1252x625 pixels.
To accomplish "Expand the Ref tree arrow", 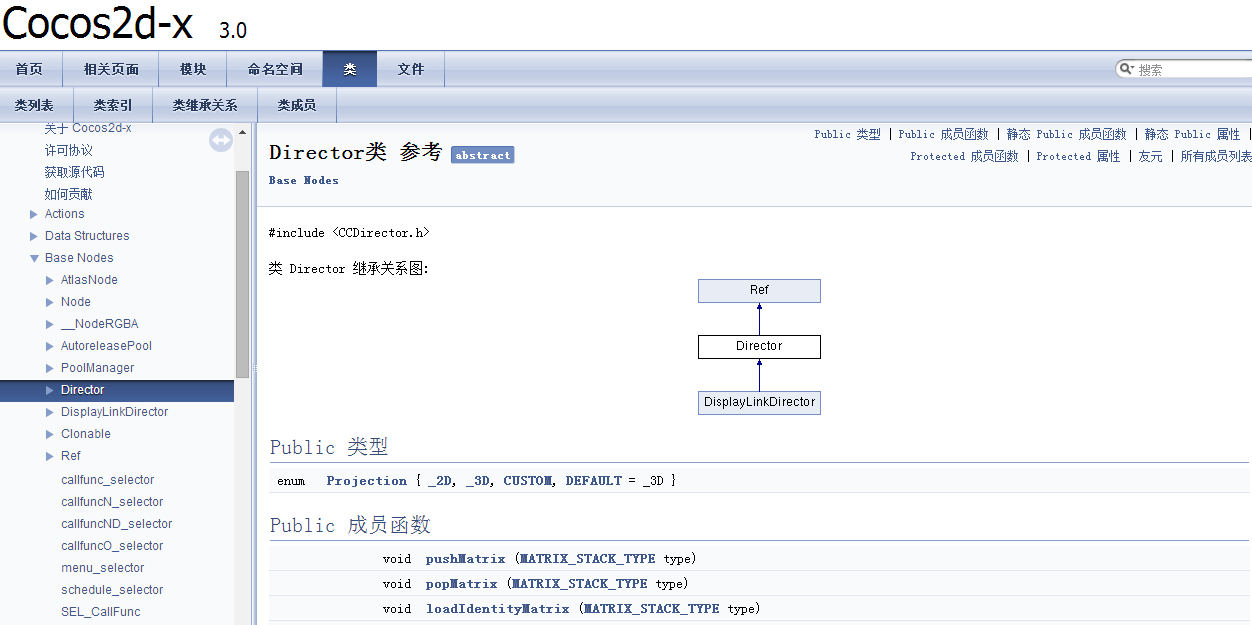I will point(51,456).
